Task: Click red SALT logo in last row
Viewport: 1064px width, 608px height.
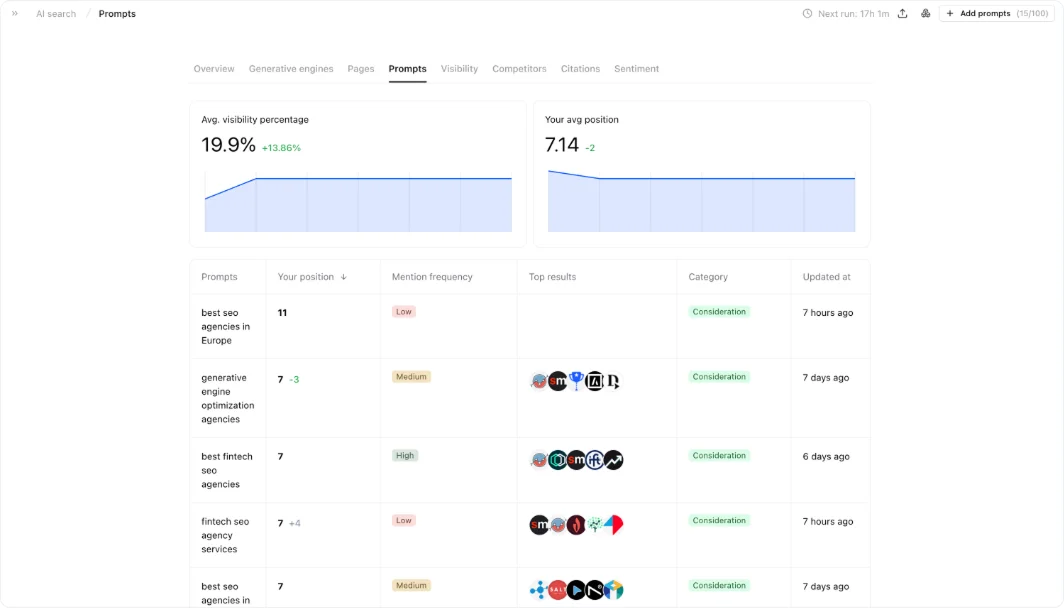Action: [x=558, y=590]
